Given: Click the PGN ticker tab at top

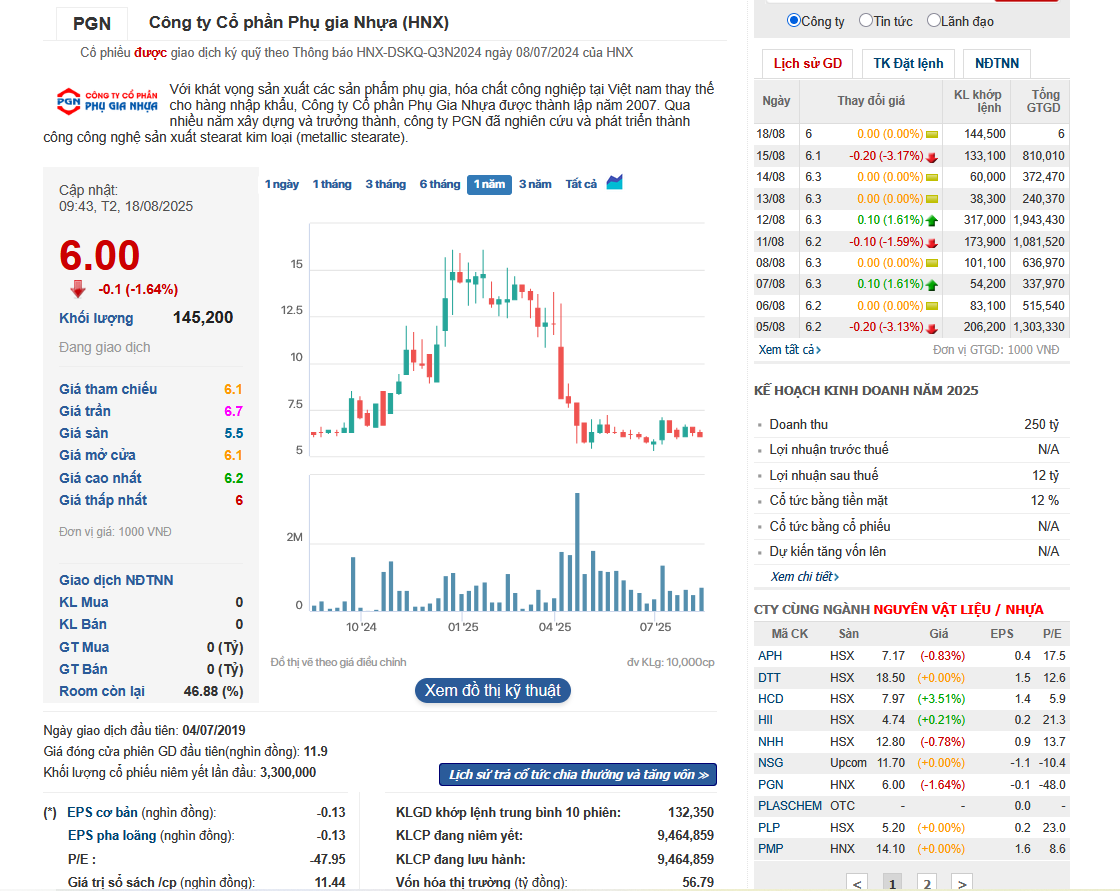Looking at the screenshot, I should tap(92, 24).
